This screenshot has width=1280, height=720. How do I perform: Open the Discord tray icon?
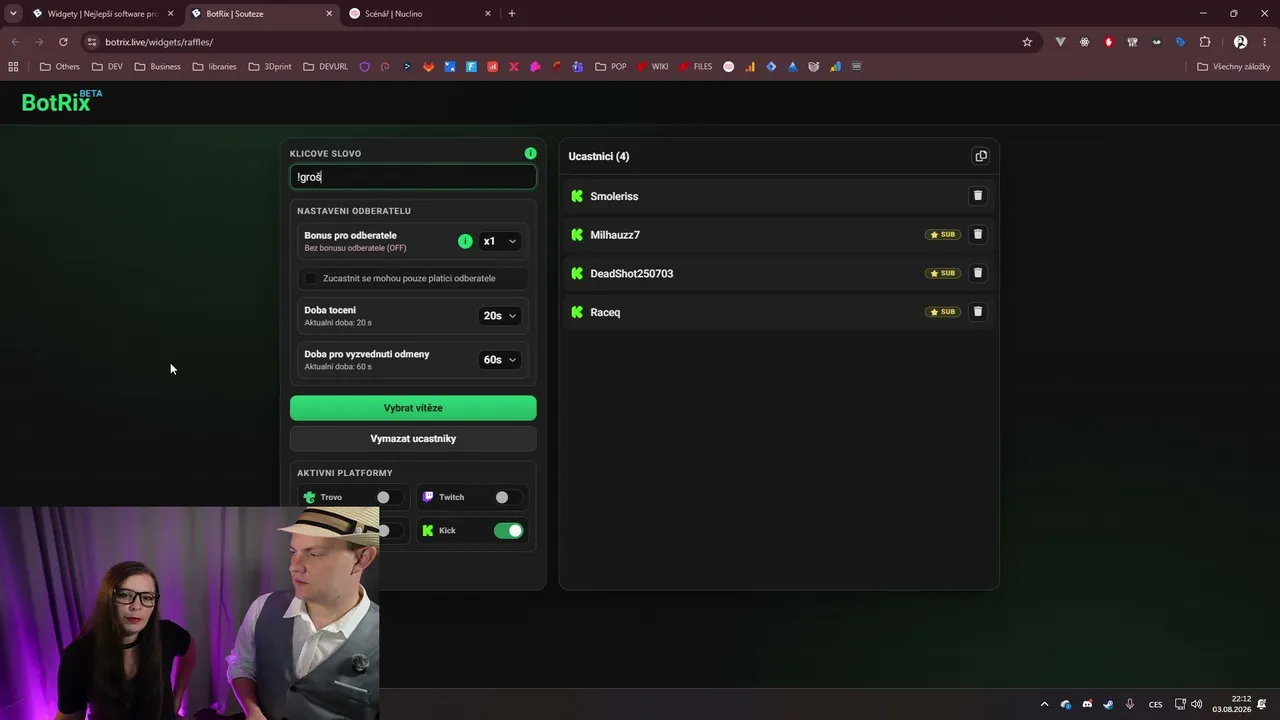[x=1087, y=704]
